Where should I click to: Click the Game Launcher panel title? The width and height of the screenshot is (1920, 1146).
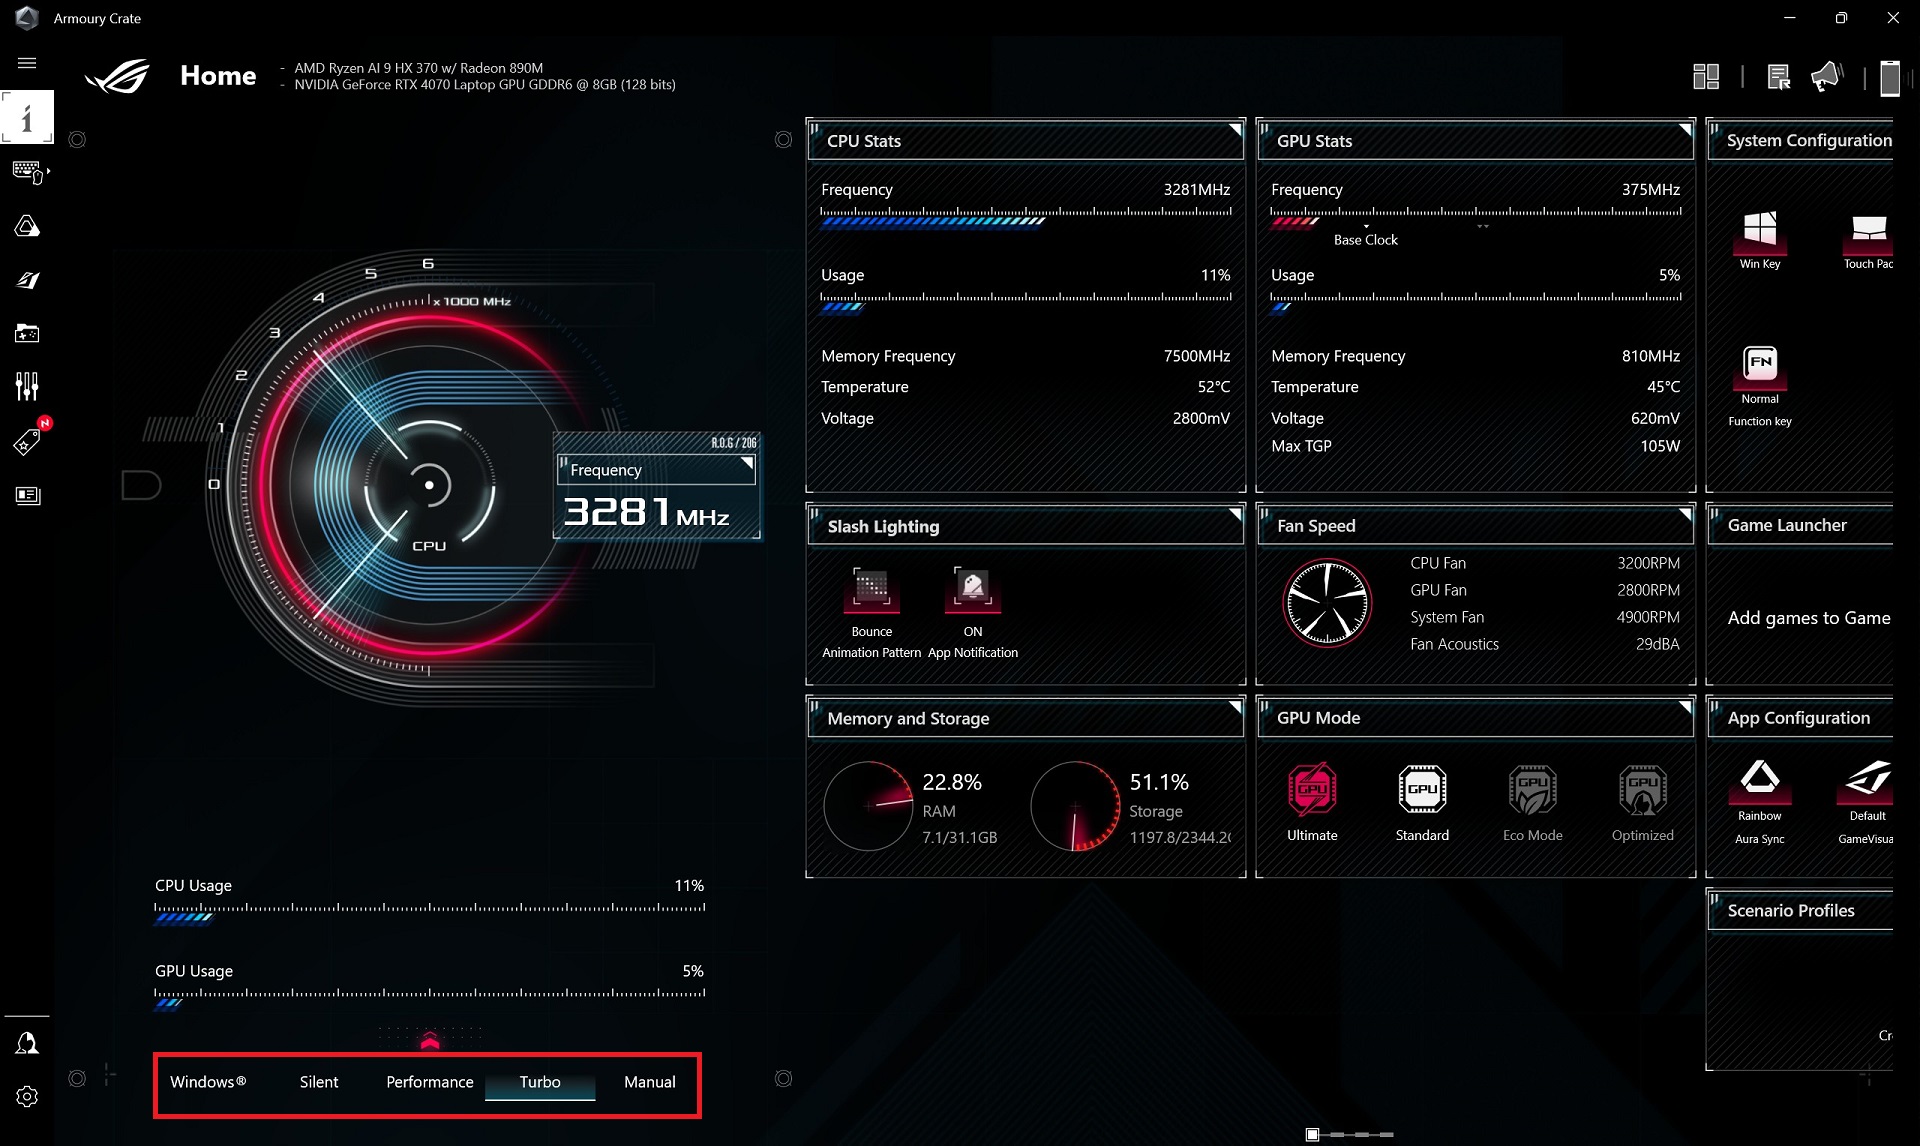tap(1787, 525)
